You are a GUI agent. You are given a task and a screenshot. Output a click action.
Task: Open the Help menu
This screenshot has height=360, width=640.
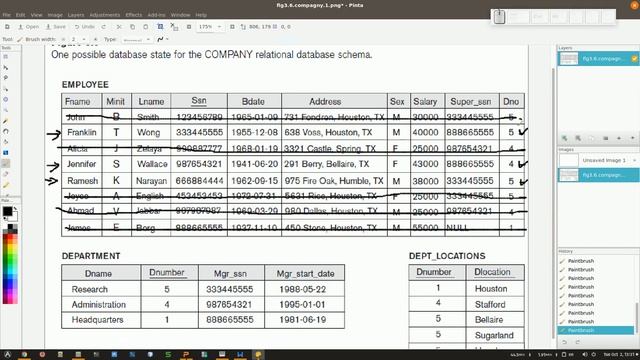click(201, 15)
